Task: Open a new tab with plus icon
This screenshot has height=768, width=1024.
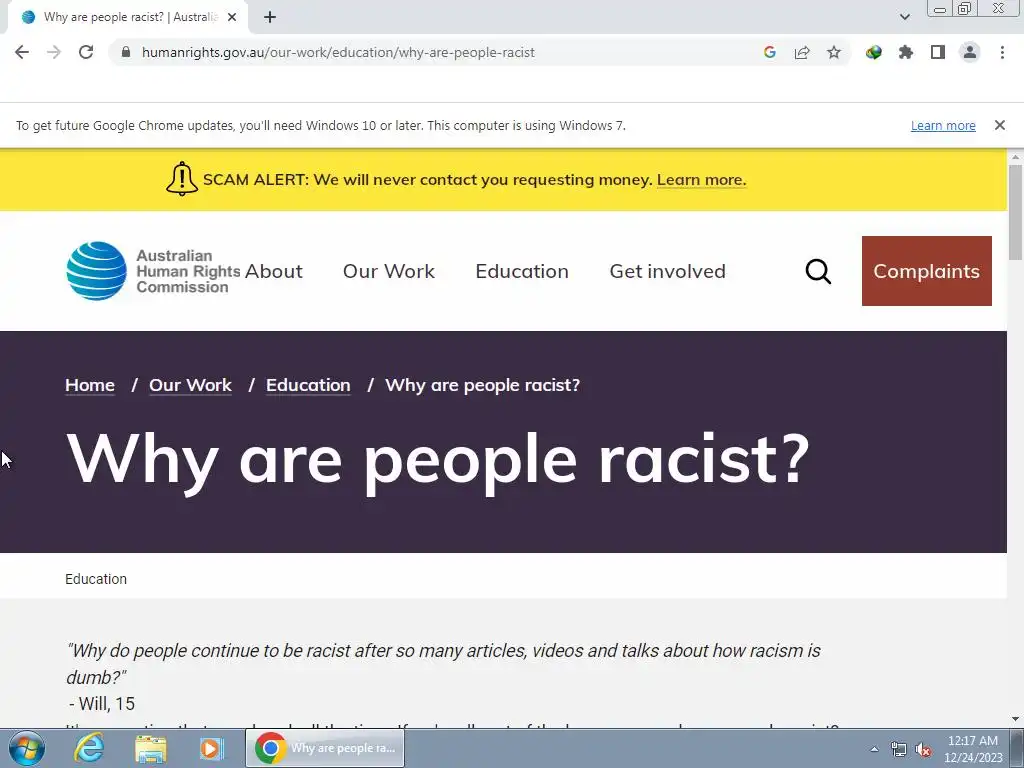Action: click(270, 18)
